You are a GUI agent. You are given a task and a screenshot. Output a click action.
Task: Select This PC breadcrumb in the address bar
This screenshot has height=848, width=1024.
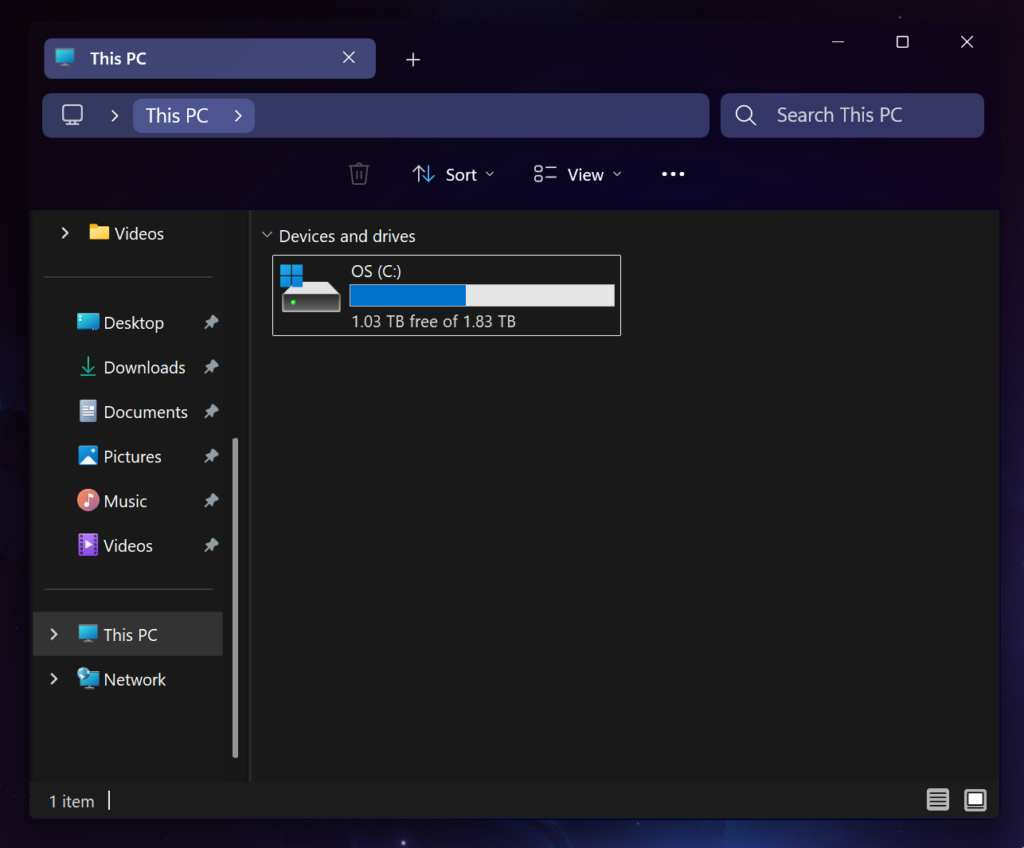(x=176, y=116)
